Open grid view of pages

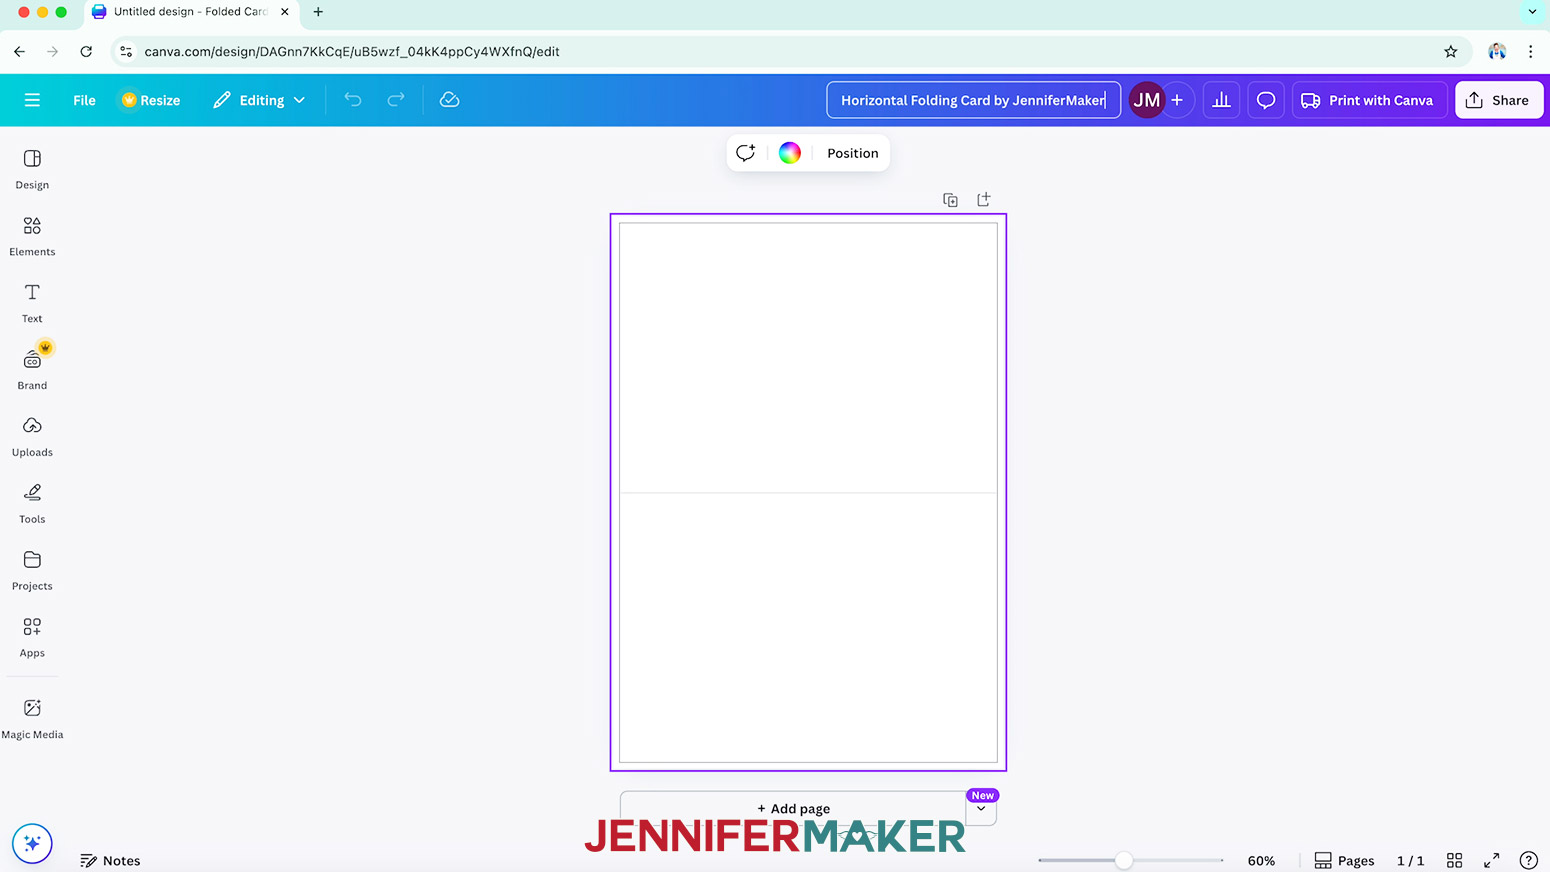click(1455, 860)
